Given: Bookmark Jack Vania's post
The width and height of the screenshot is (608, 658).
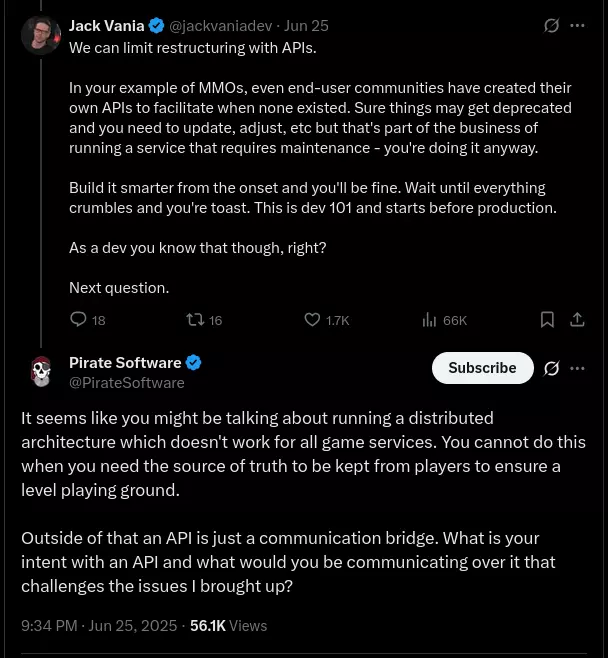Looking at the screenshot, I should 547,320.
